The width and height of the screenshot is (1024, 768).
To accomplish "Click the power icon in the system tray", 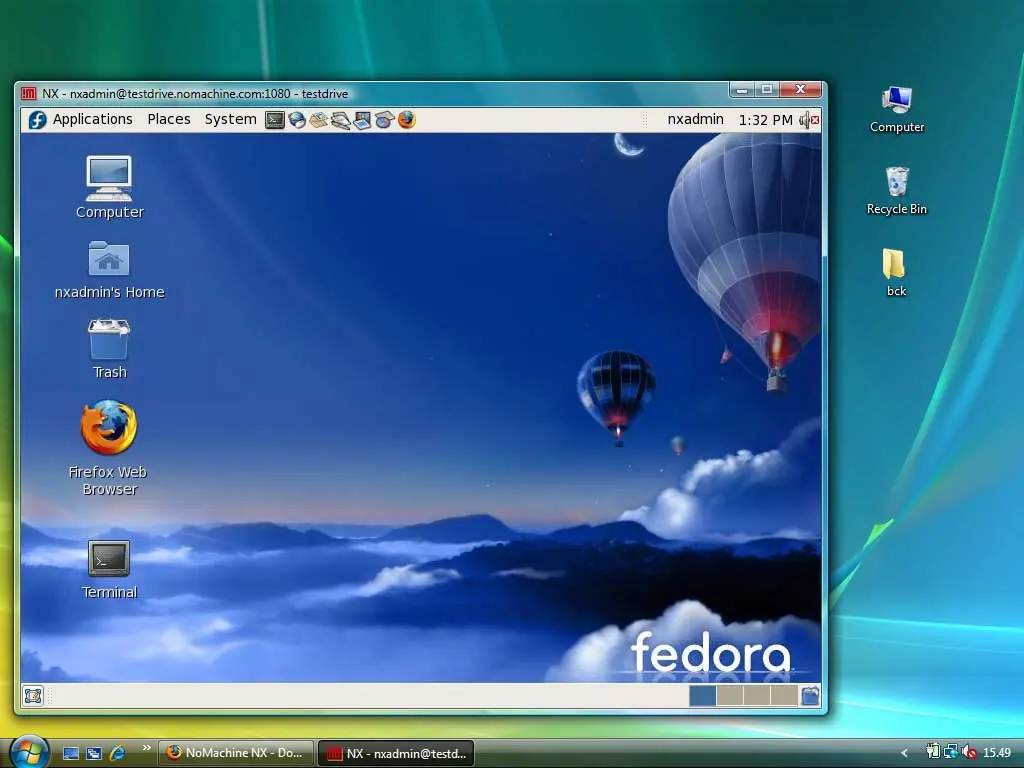I will (x=933, y=752).
